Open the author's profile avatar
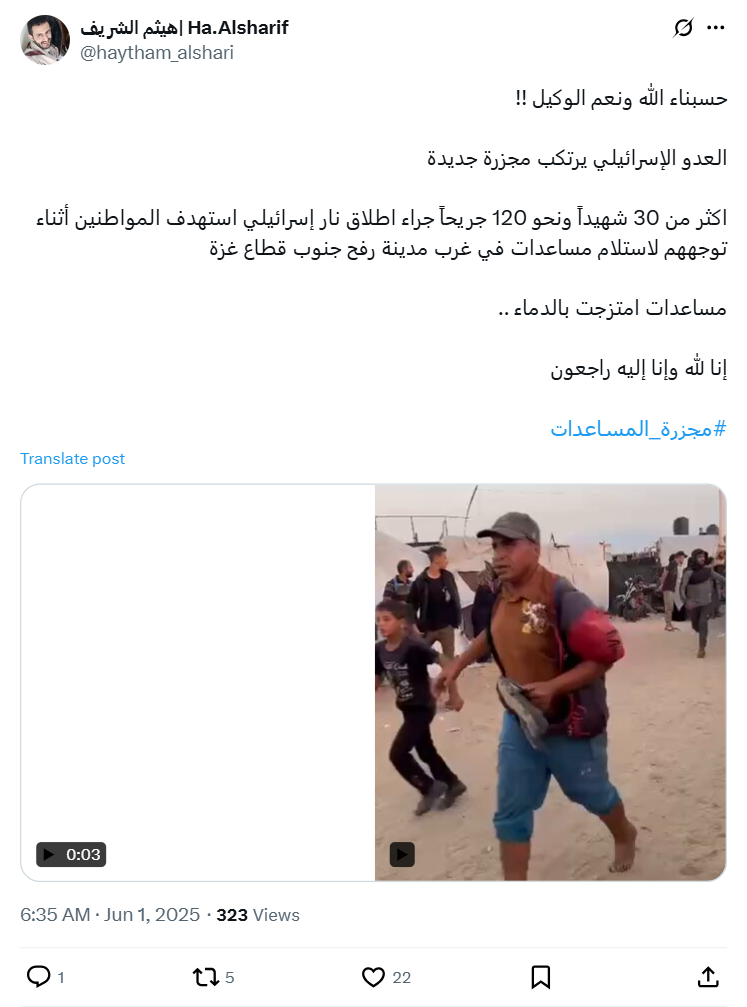 (45, 40)
